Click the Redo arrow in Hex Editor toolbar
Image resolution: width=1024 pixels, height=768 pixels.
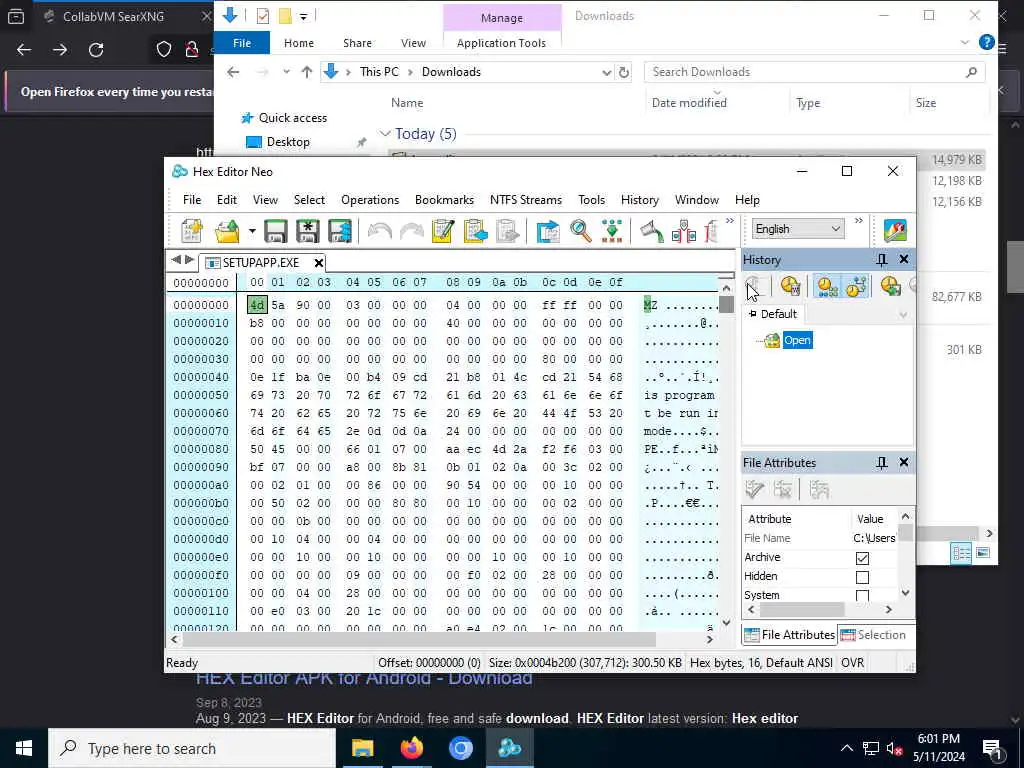coord(411,231)
